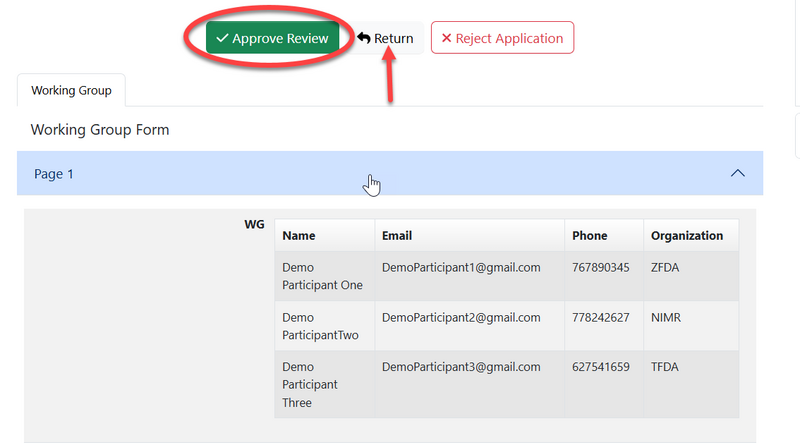Open the Working Group tab
The image size is (800, 445).
[71, 90]
